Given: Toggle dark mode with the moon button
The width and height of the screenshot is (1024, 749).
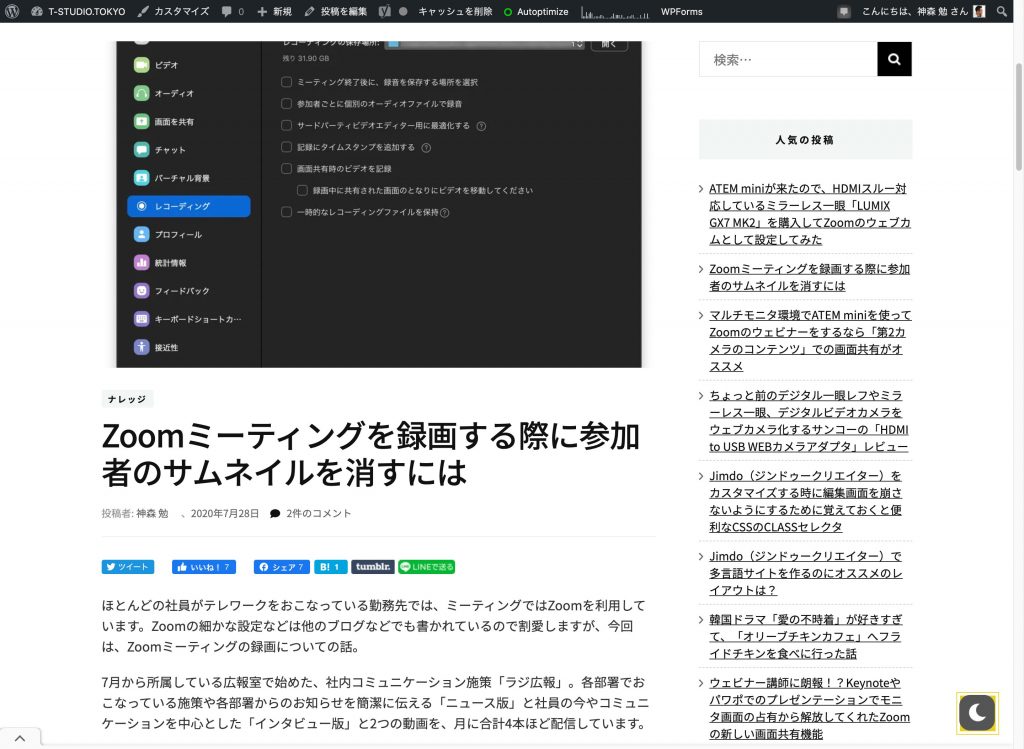Looking at the screenshot, I should pos(978,712).
